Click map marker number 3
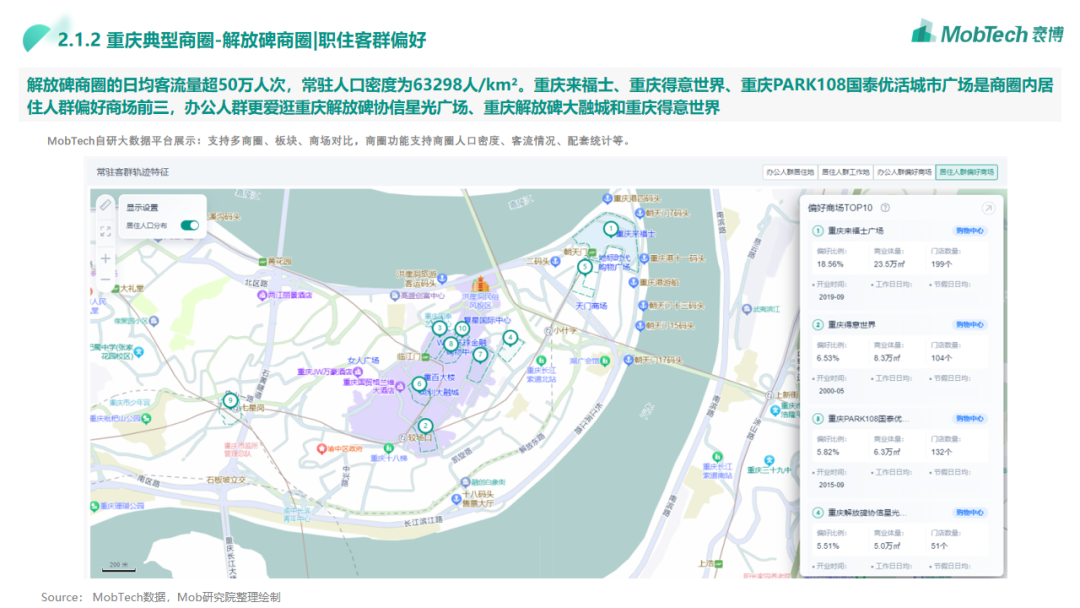The width and height of the screenshot is (1080, 608). point(439,328)
